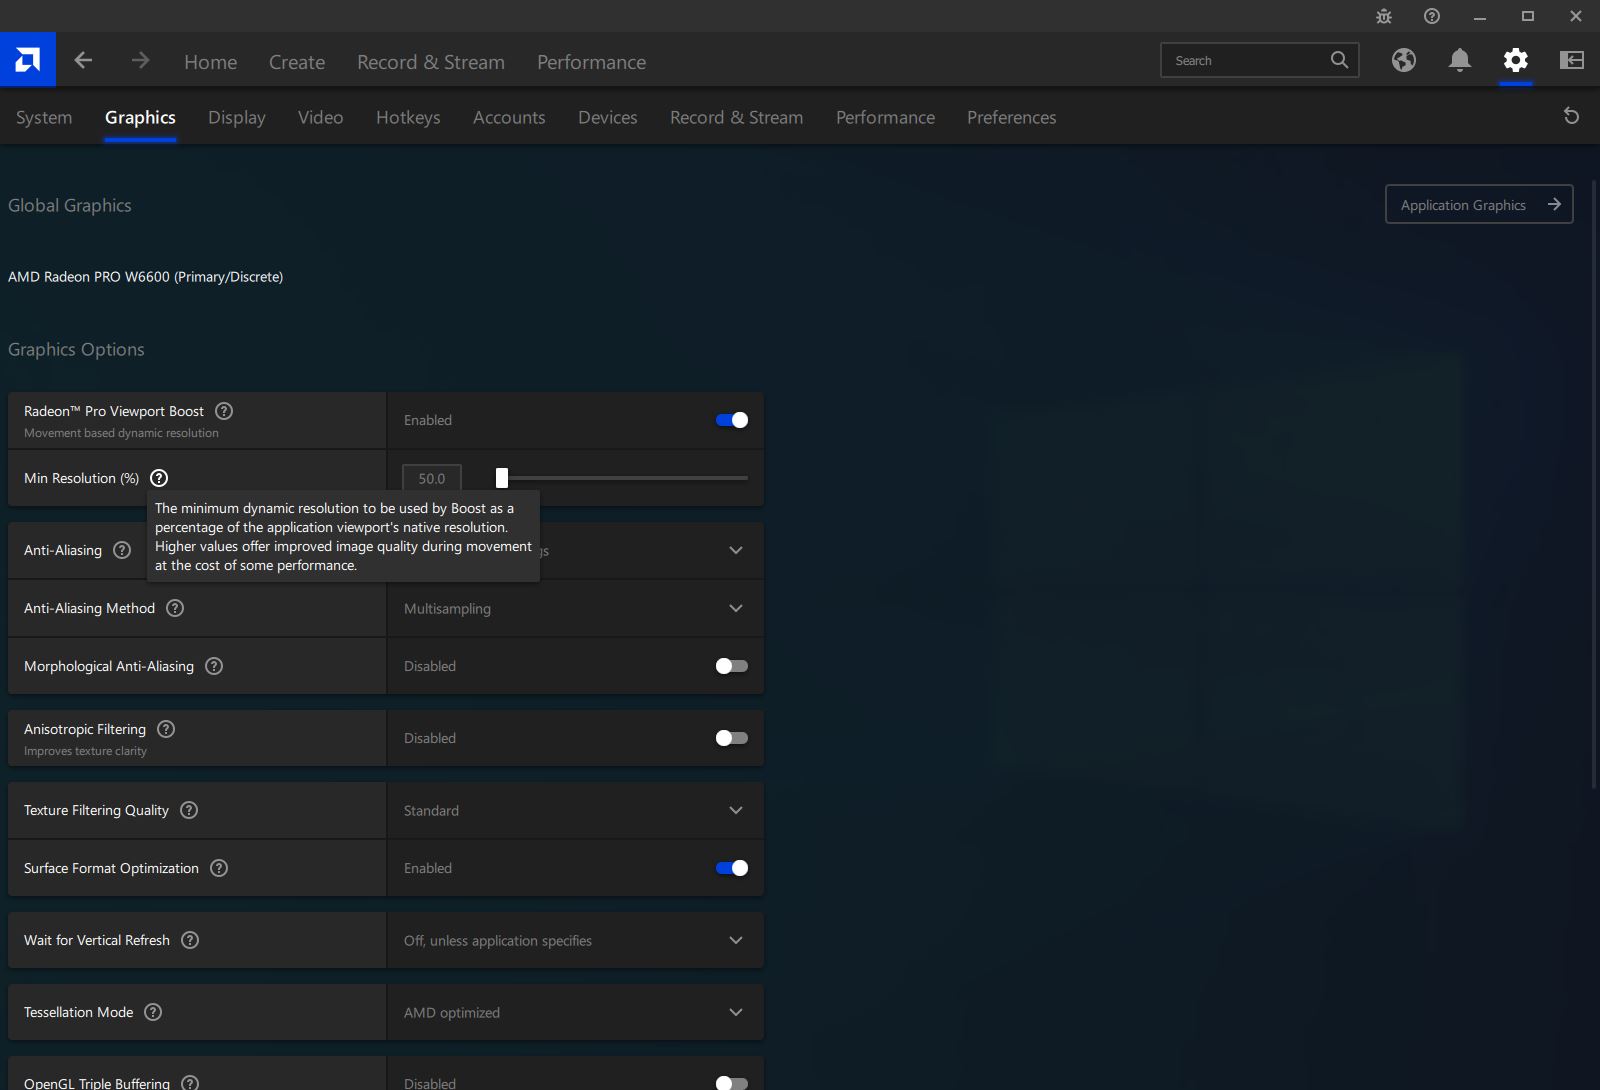Switch to the Hotkeys tab
Image resolution: width=1600 pixels, height=1090 pixels.
click(x=408, y=117)
